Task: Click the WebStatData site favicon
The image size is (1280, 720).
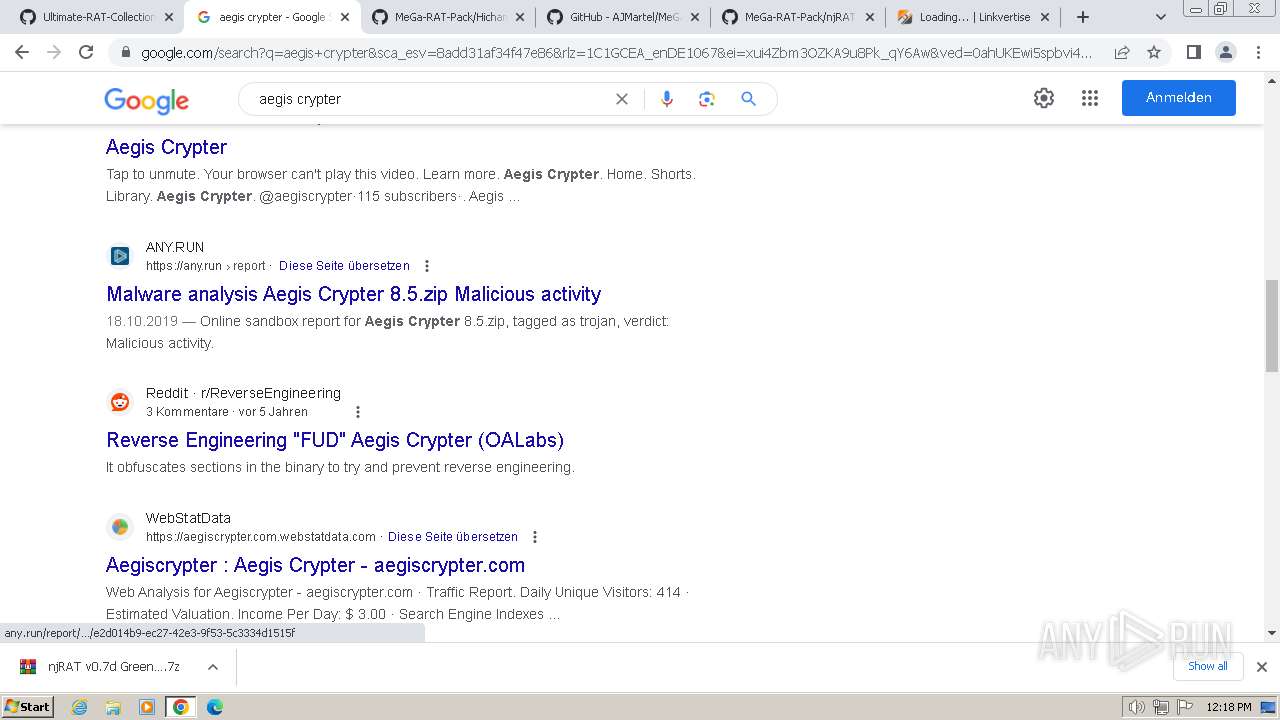Action: pos(120,527)
